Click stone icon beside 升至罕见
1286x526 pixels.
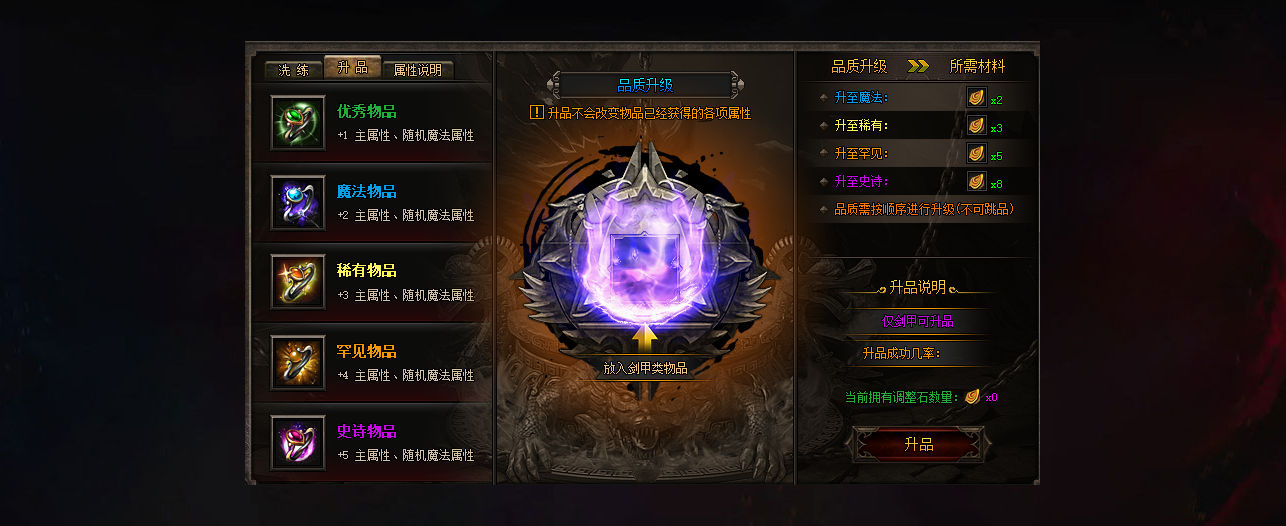(977, 154)
